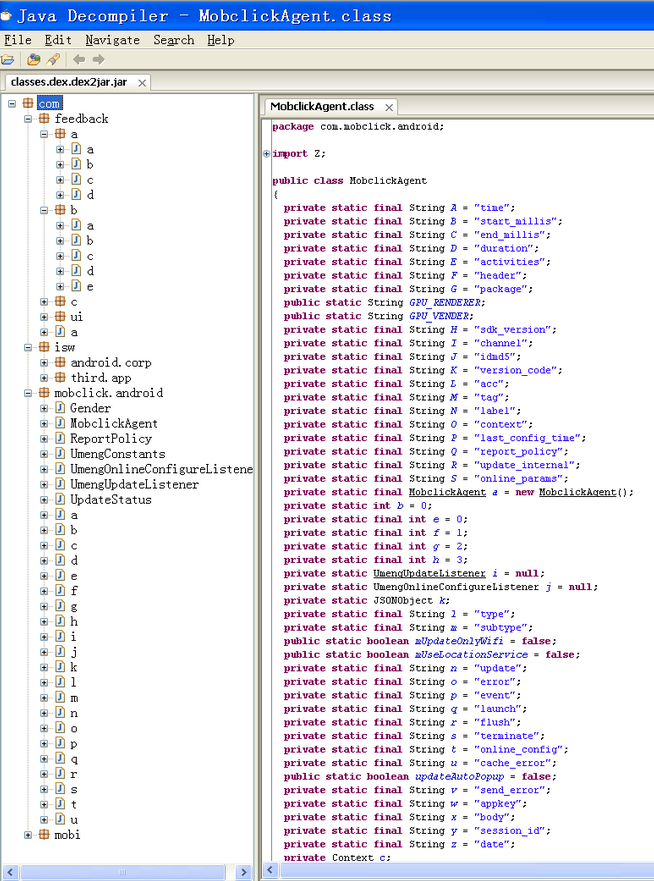Go forward with the right arrow icon
The image size is (654, 881).
click(x=98, y=60)
